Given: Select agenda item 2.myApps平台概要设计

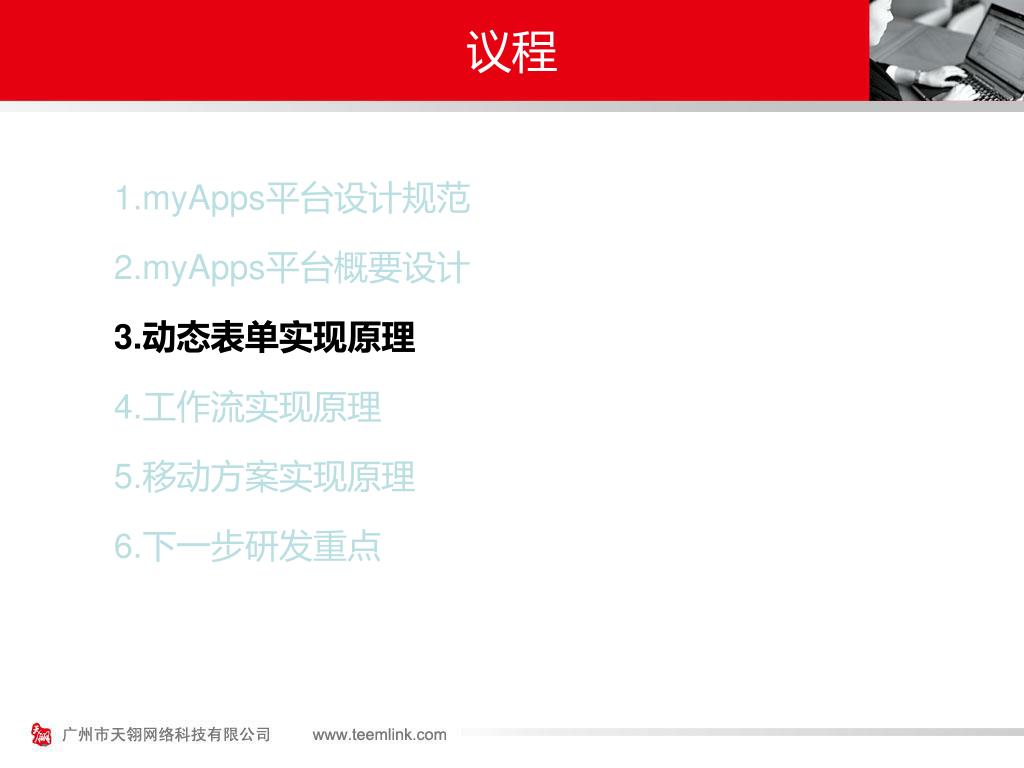Looking at the screenshot, I should point(292,268).
